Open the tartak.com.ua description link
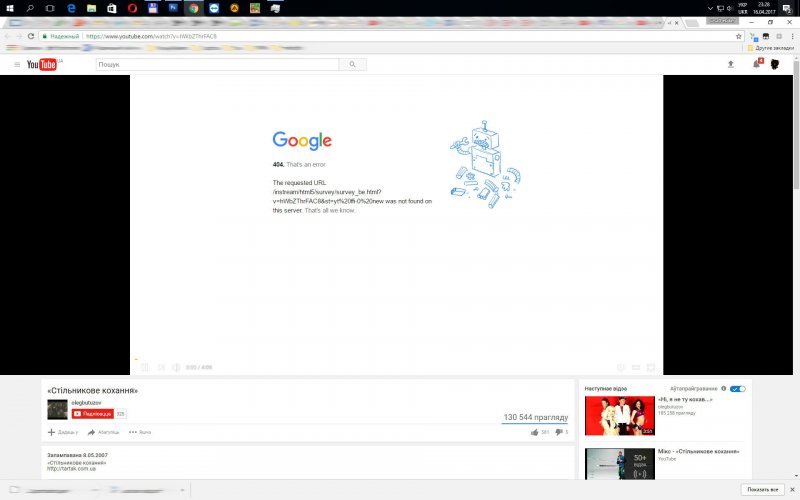 (x=71, y=469)
